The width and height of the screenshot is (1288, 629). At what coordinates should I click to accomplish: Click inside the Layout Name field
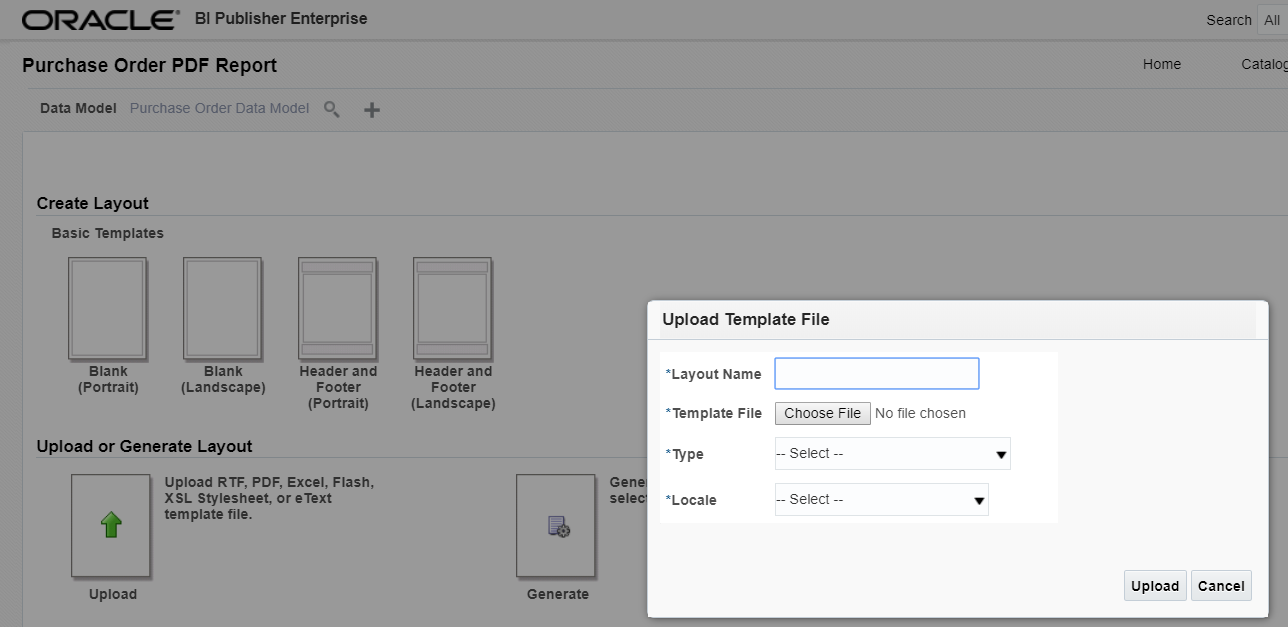pyautogui.click(x=876, y=373)
